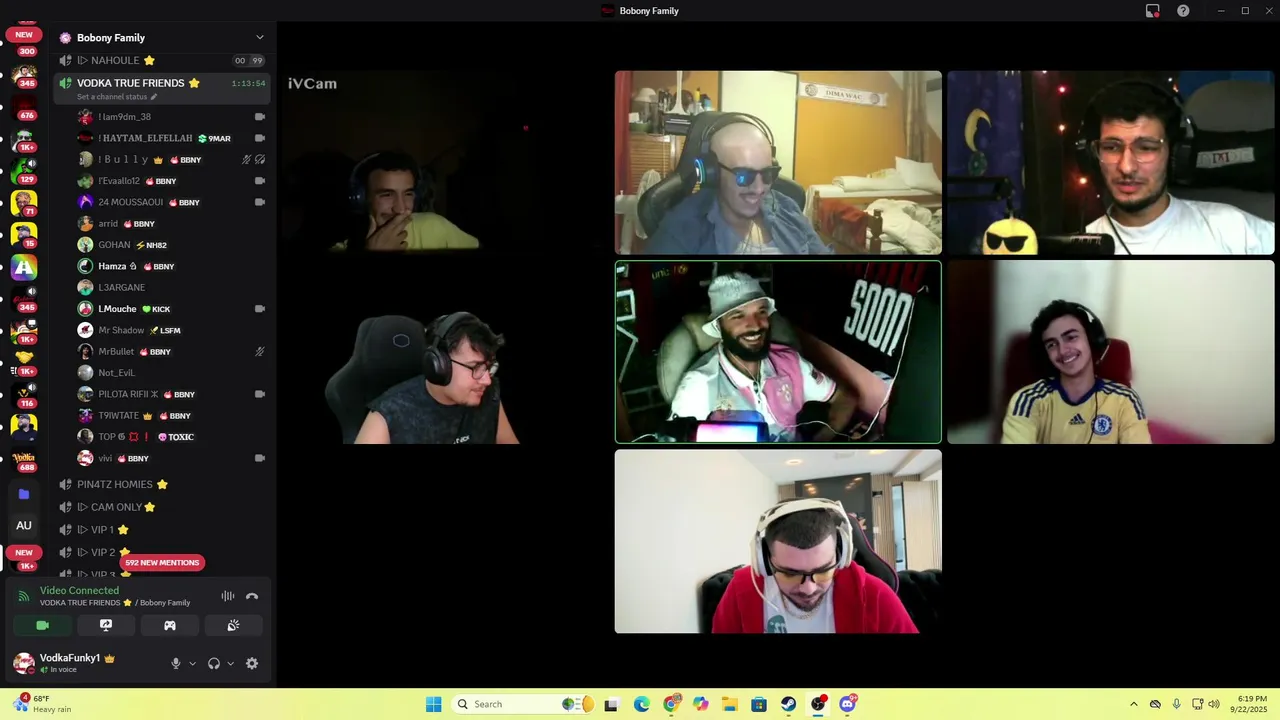
Task: Open Steam from the taskbar
Action: [789, 704]
